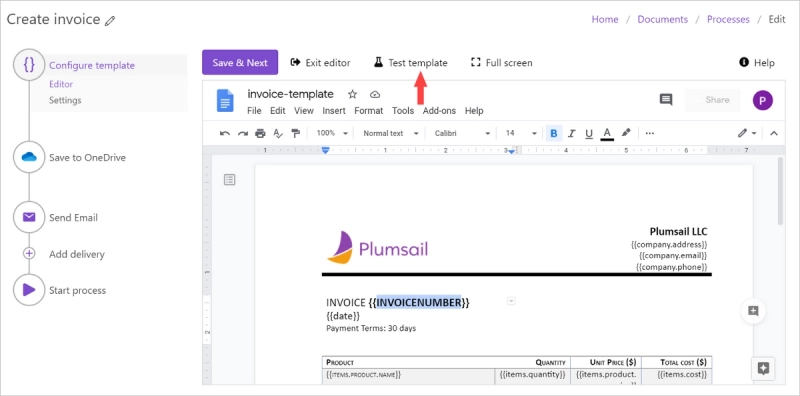Expand the Normal text style dropdown
Image resolution: width=800 pixels, height=396 pixels.
(x=391, y=133)
